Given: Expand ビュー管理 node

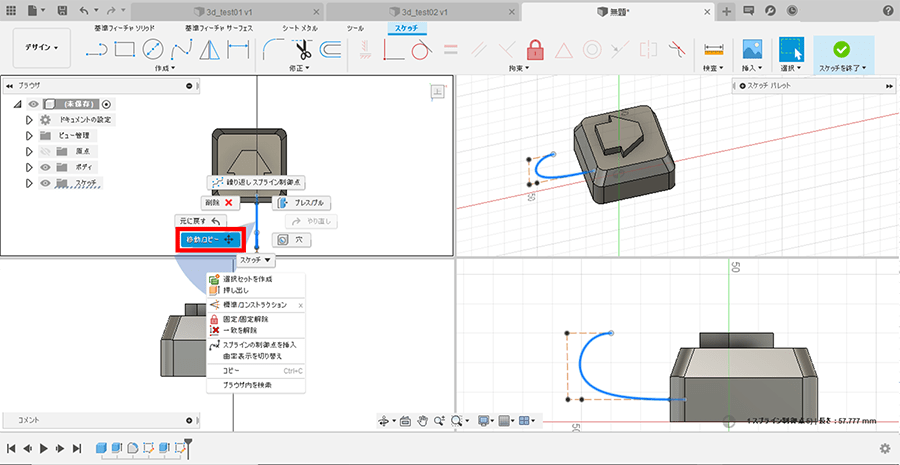Looking at the screenshot, I should pos(29,136).
